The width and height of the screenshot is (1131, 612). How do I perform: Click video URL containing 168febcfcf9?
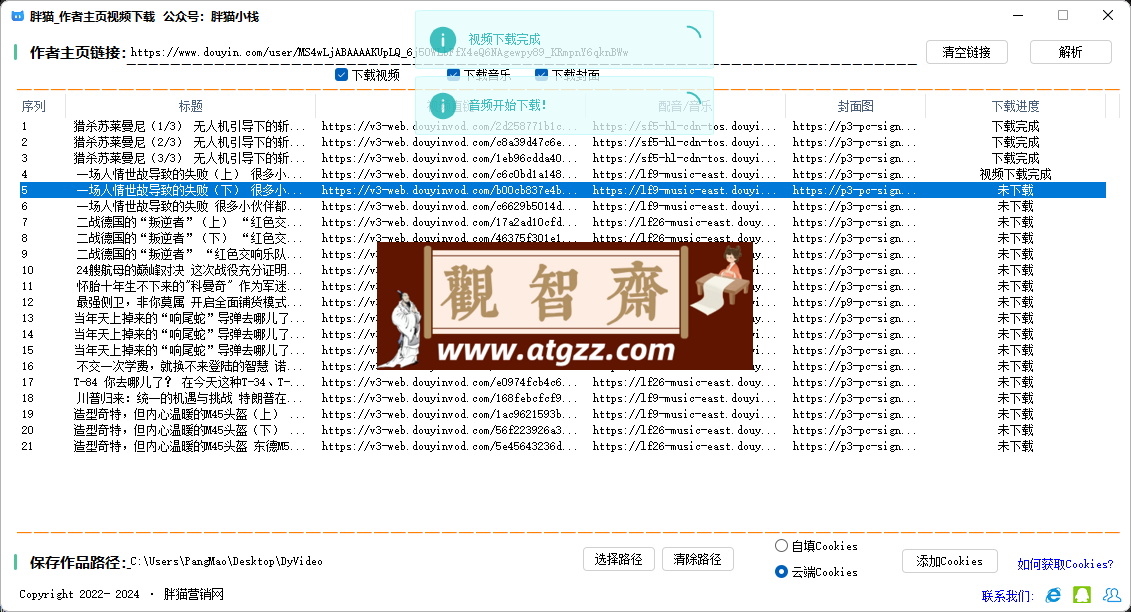click(449, 398)
